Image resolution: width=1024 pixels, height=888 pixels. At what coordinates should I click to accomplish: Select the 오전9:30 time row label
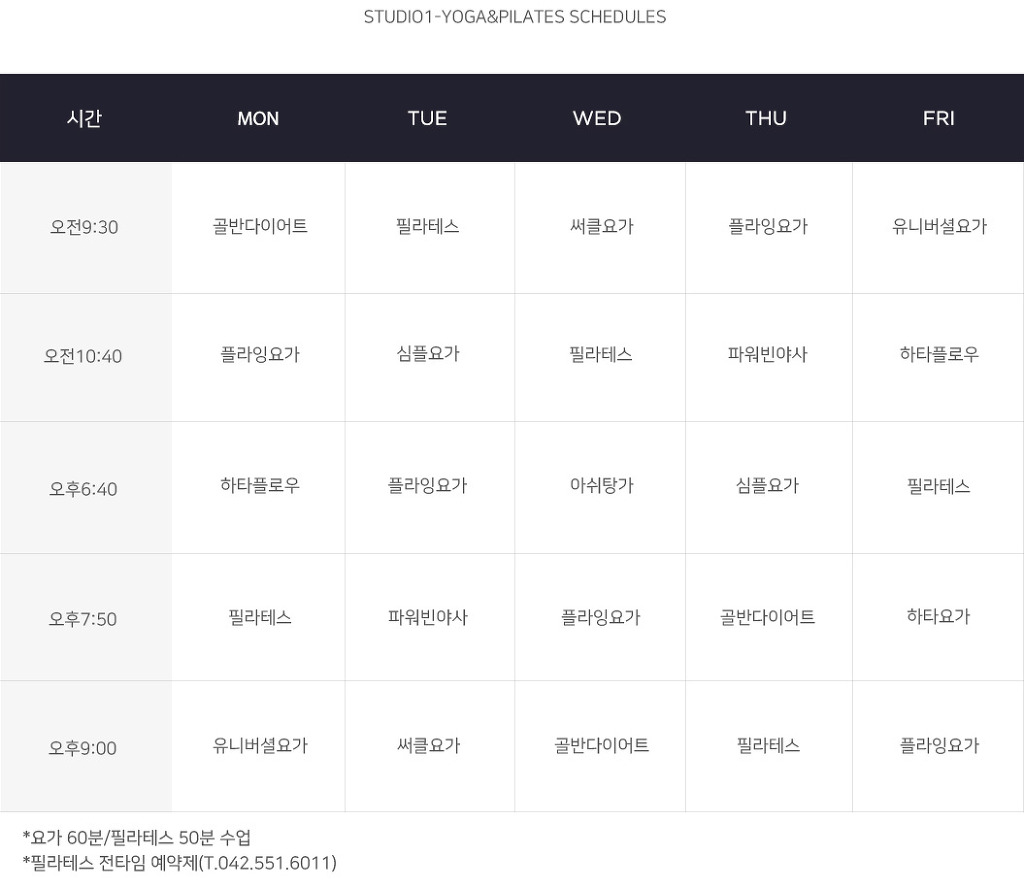84,227
